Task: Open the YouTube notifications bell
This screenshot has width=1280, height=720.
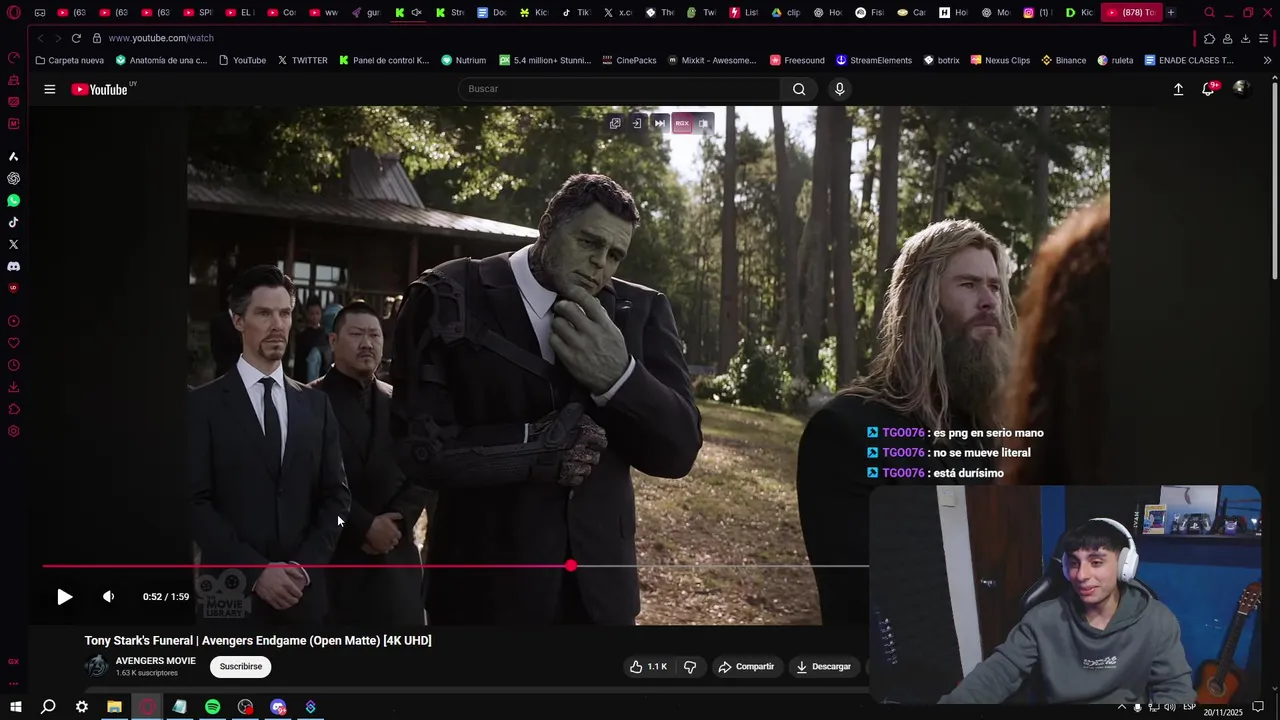Action: coord(1208,89)
